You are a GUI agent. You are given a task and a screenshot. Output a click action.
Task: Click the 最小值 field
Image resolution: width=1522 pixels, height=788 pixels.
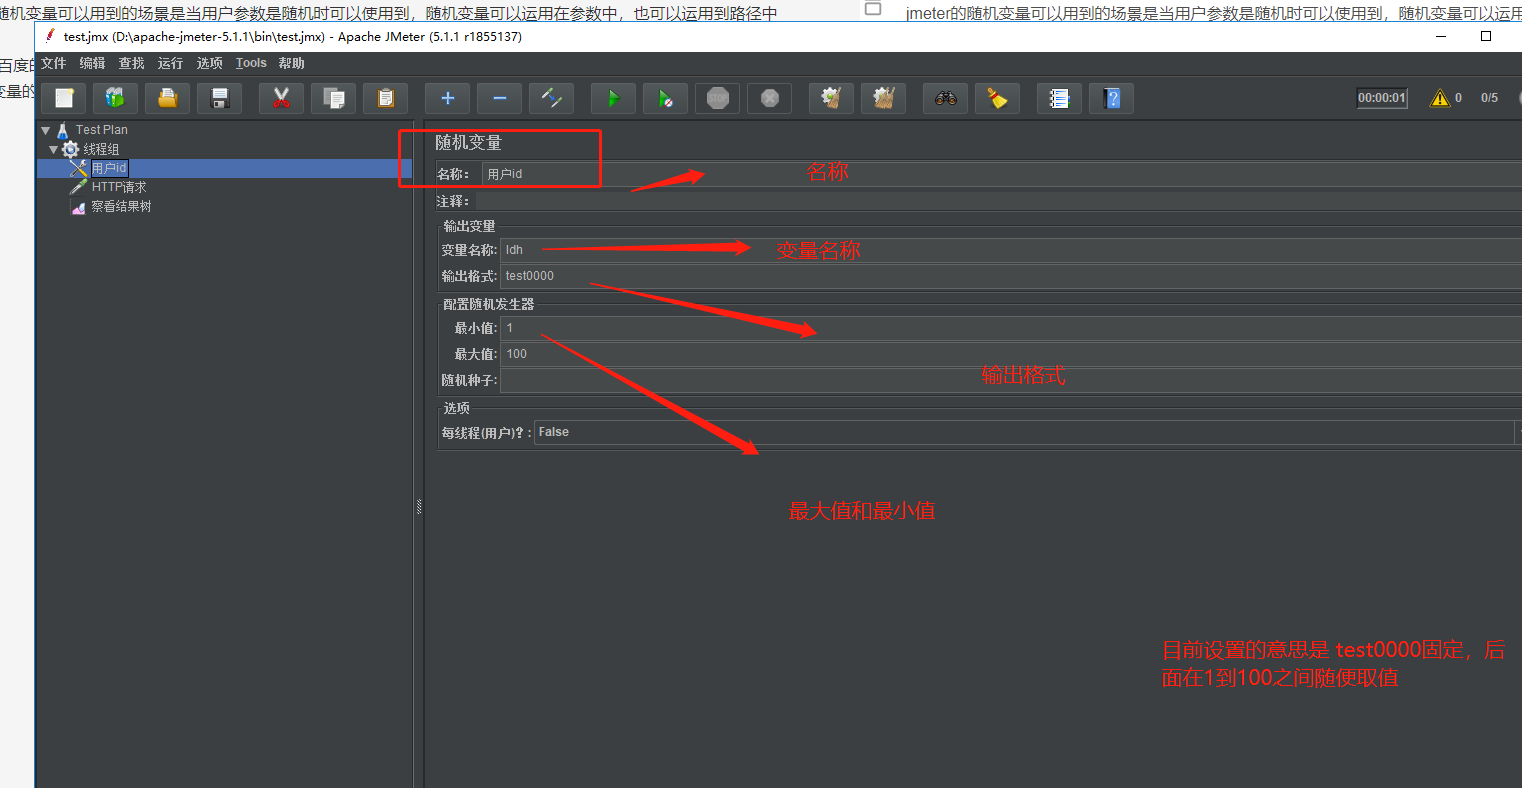pyautogui.click(x=1010, y=328)
